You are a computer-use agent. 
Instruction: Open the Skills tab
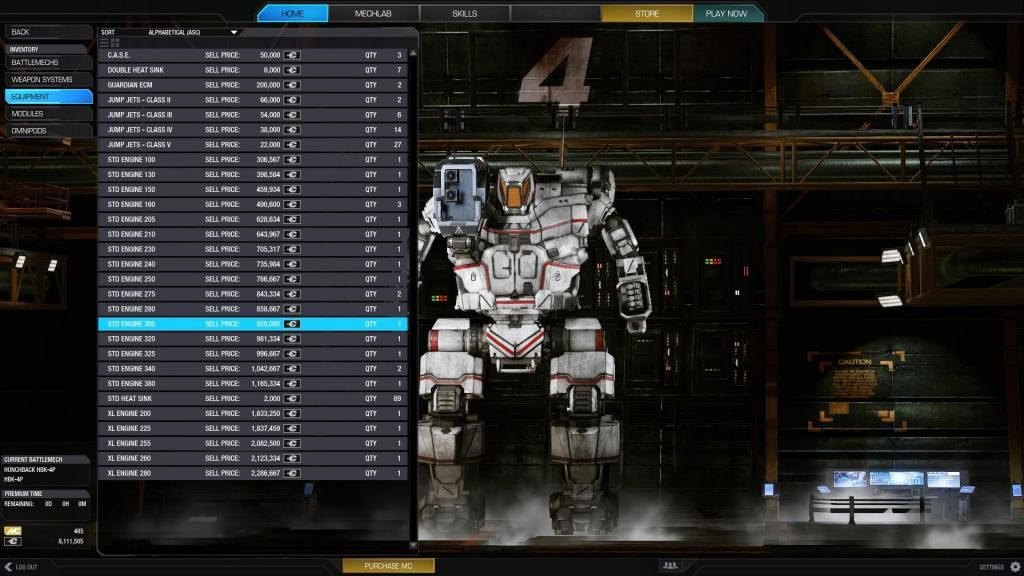(465, 14)
